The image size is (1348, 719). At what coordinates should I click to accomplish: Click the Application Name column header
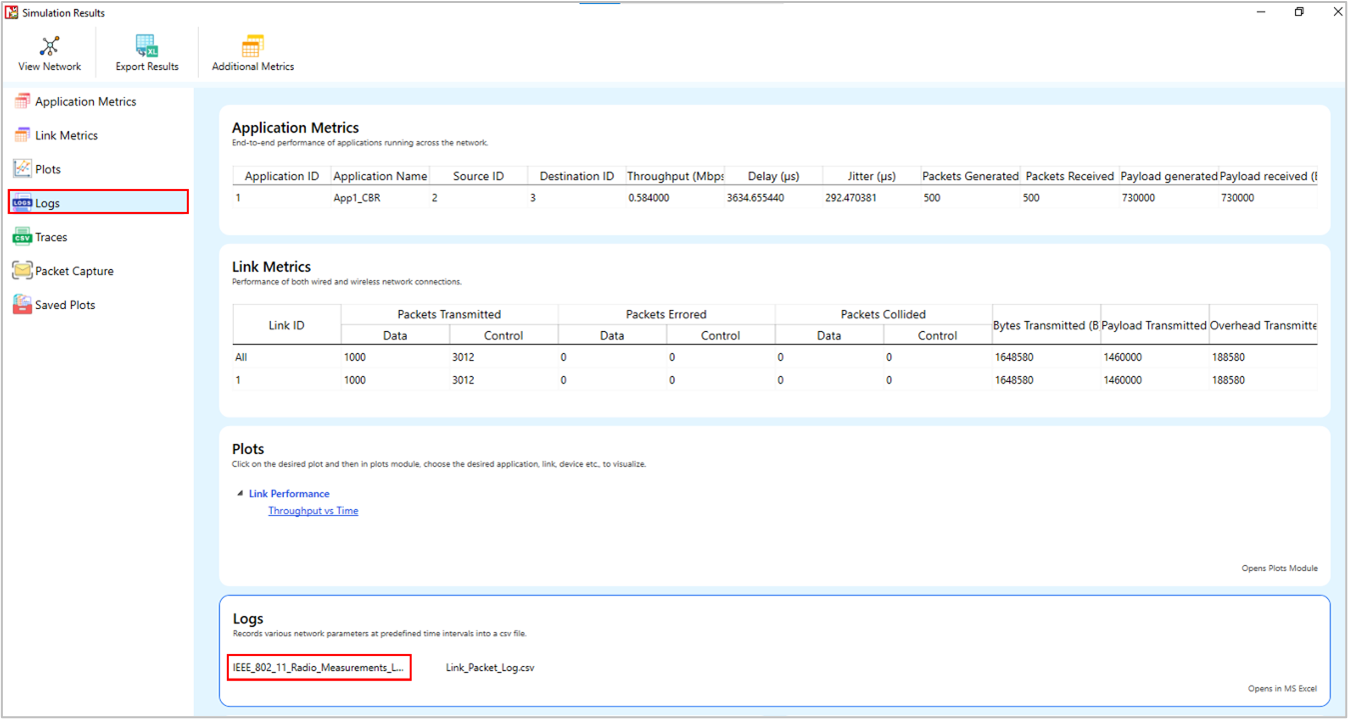coord(380,176)
